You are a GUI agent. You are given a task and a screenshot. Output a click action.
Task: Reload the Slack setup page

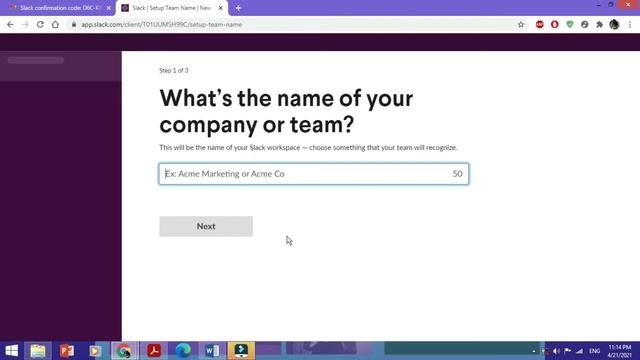tap(40, 24)
